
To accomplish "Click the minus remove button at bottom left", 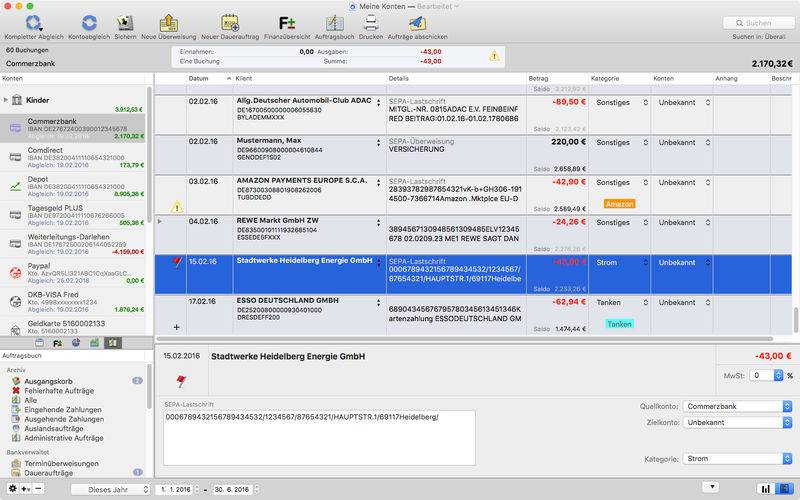I will point(38,489).
